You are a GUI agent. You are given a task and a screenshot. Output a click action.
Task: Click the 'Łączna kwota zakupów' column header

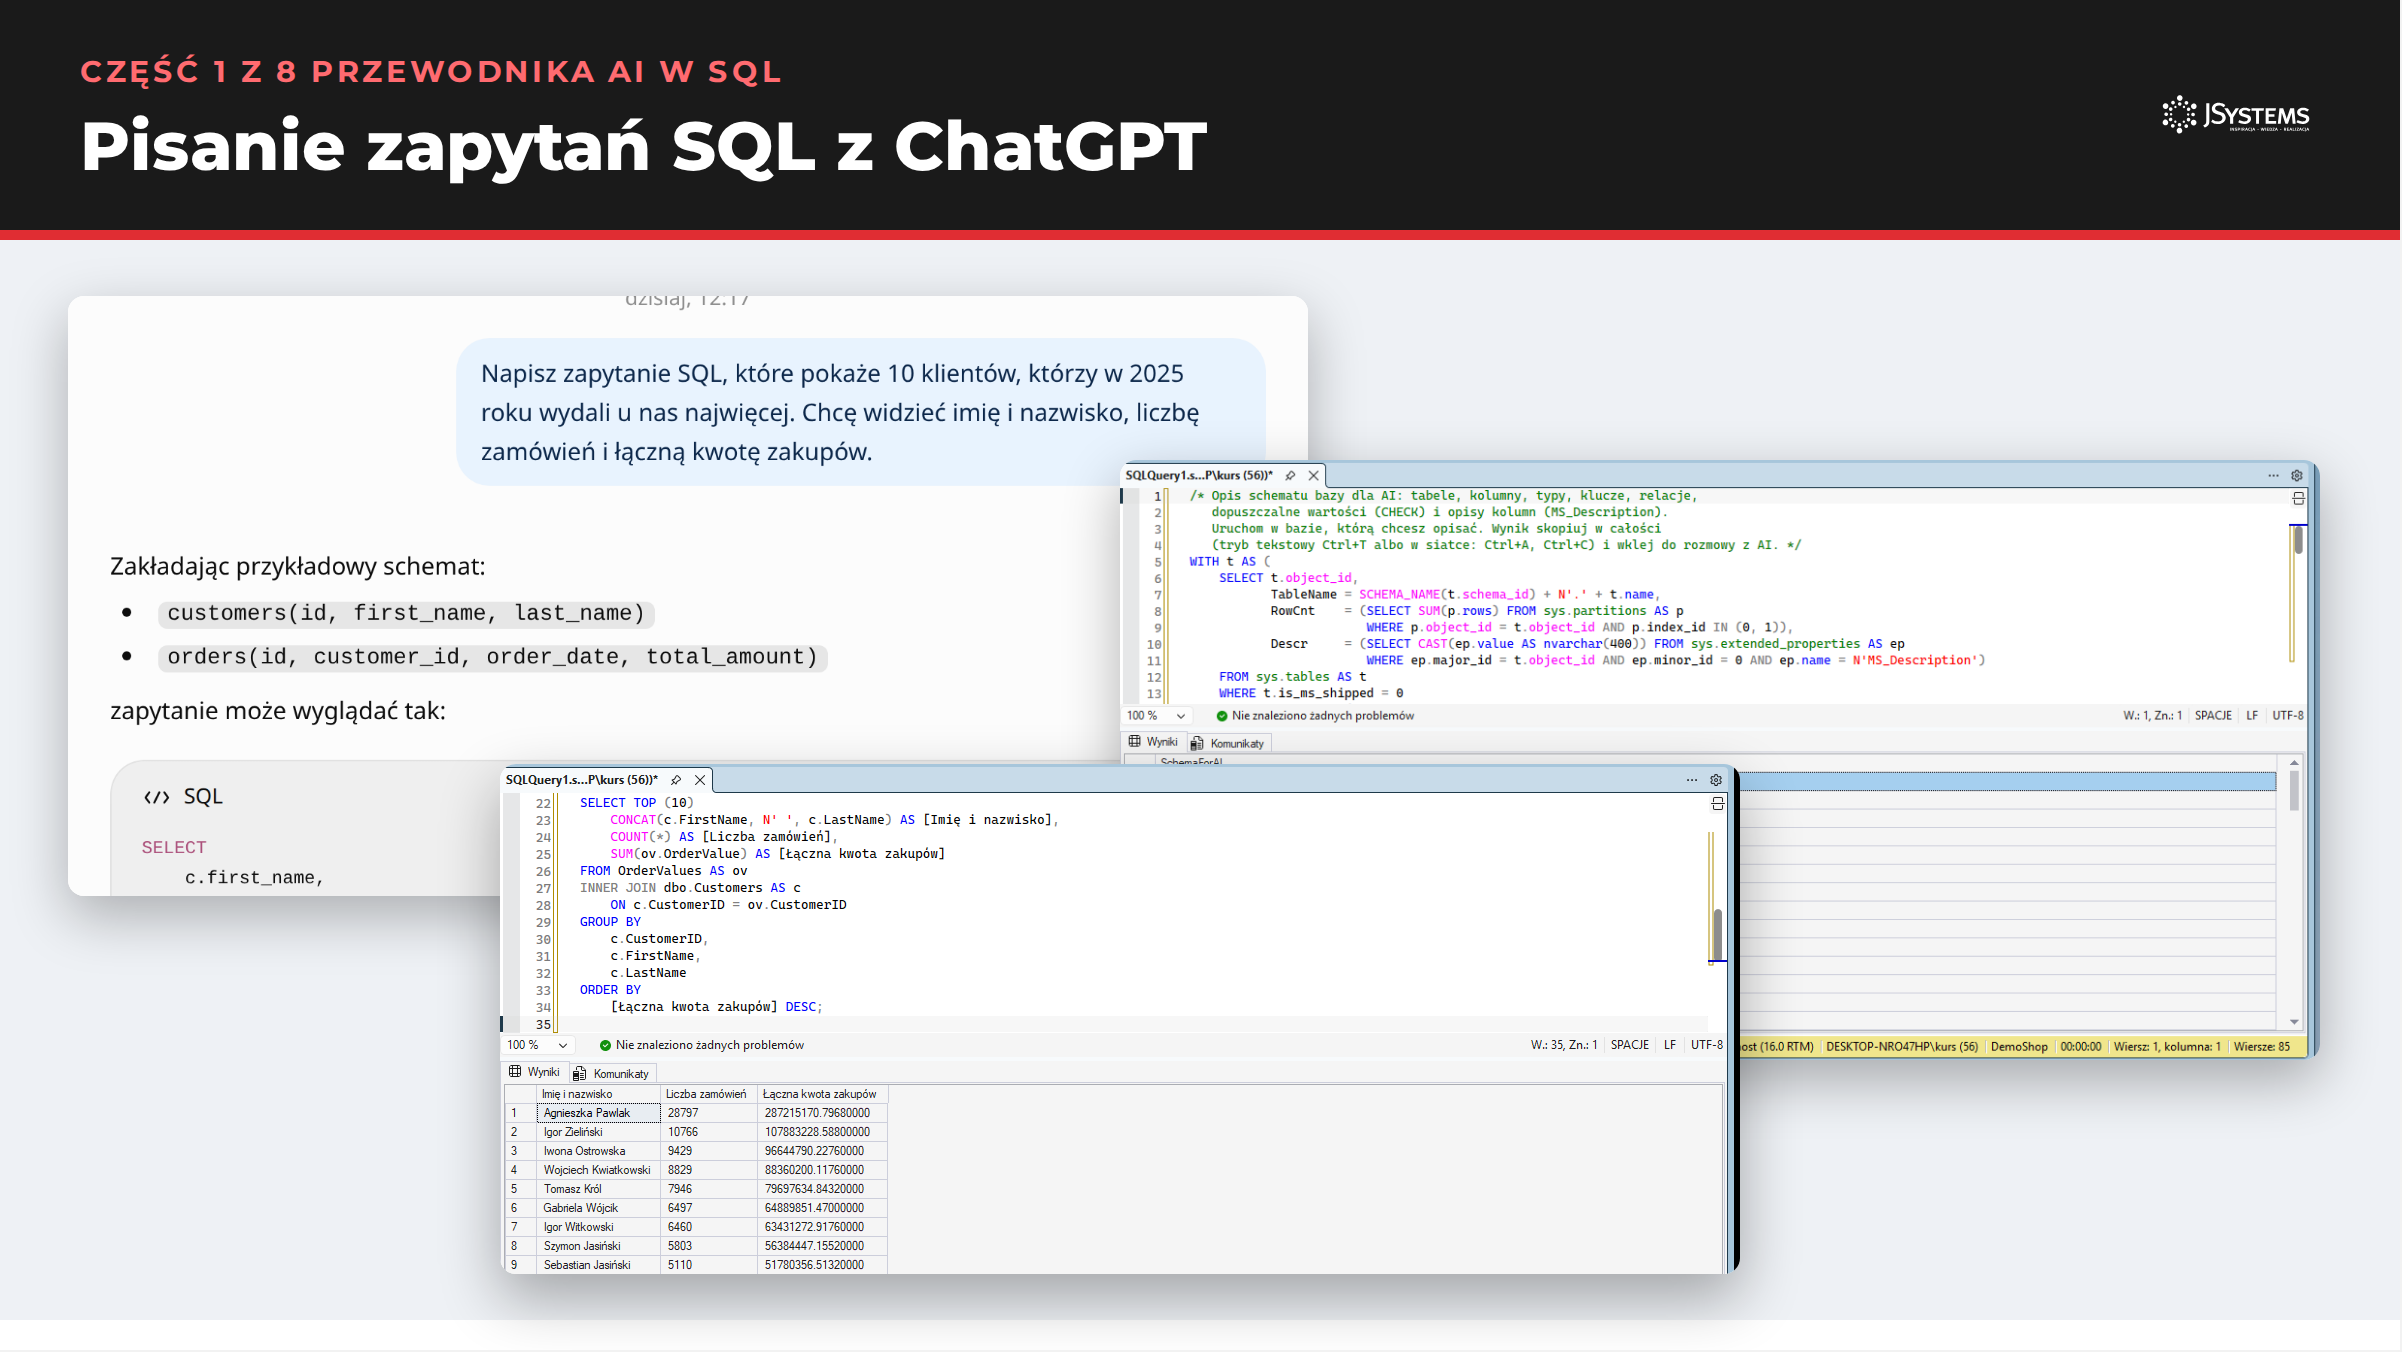point(821,1094)
